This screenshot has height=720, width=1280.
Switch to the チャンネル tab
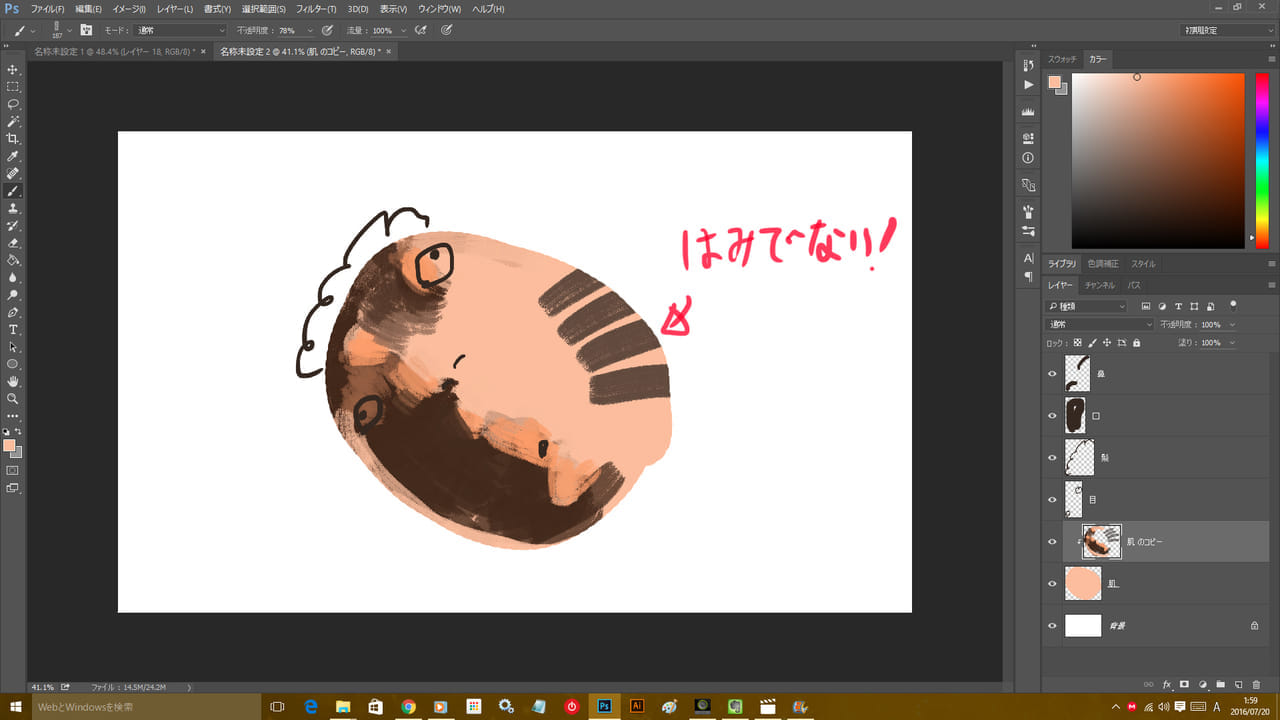(1099, 286)
